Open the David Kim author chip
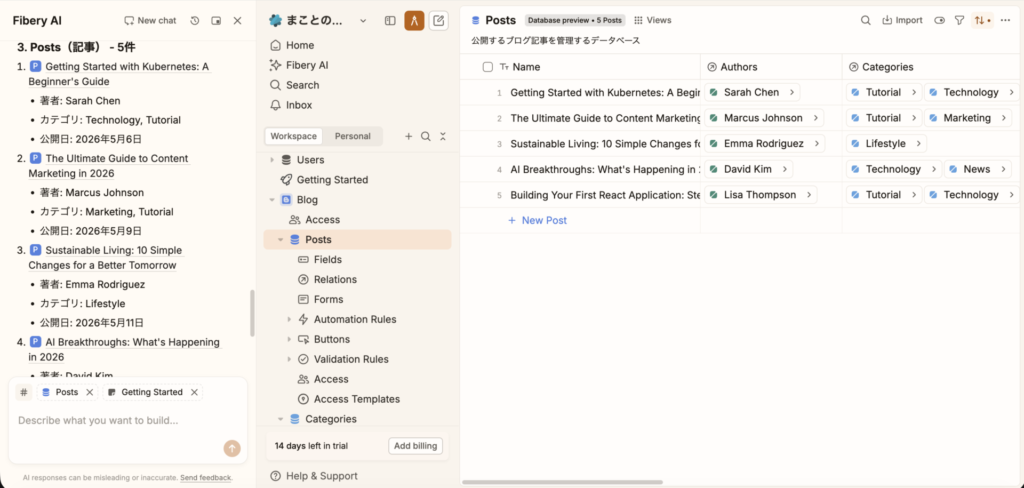Screen dimensions: 1024x488 point(748,169)
